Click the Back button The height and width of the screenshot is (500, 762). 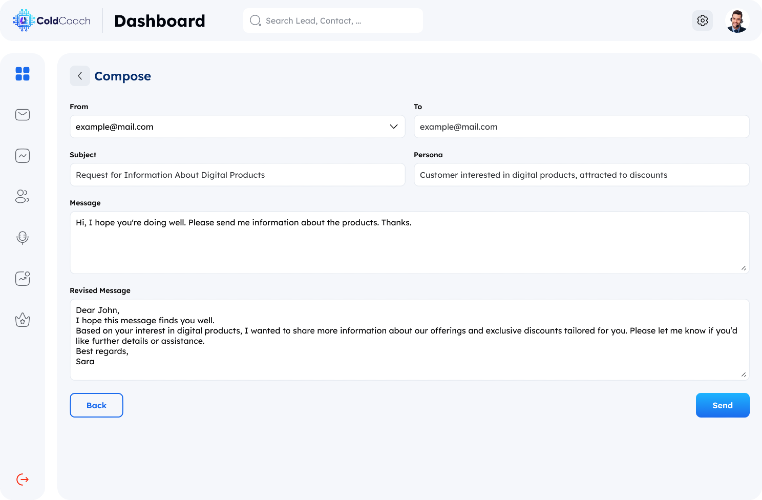click(x=96, y=405)
